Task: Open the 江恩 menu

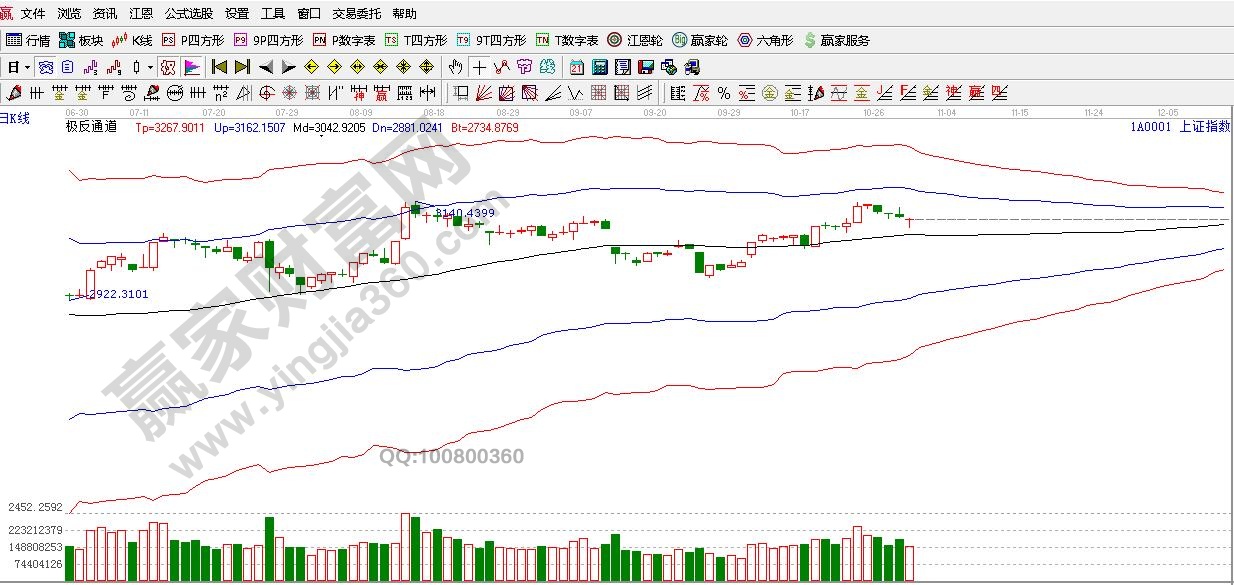Action: point(140,14)
